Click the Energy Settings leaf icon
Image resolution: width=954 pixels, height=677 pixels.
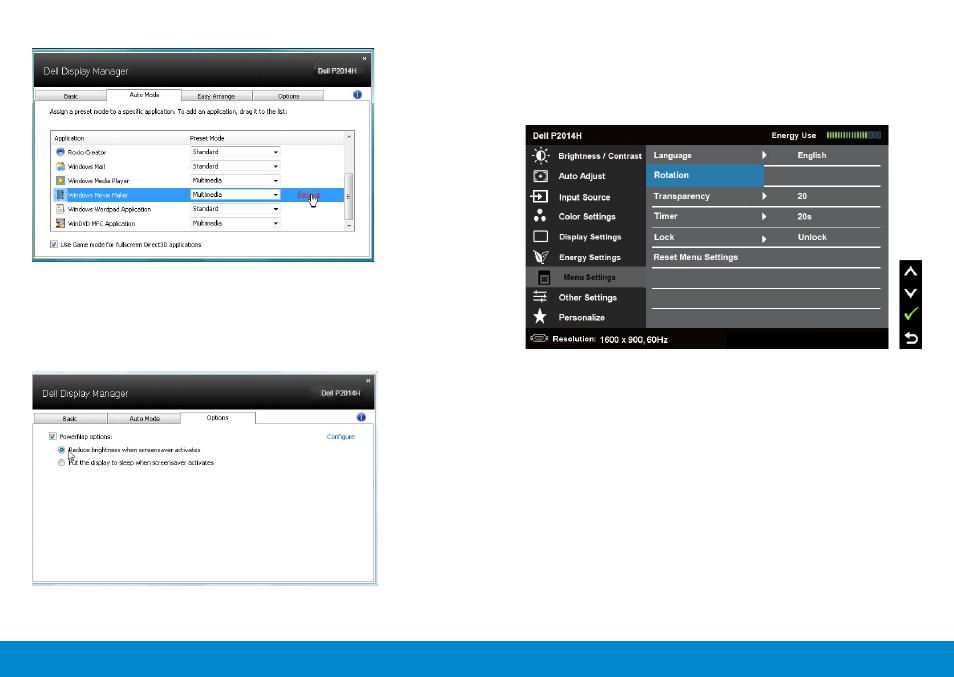point(540,257)
